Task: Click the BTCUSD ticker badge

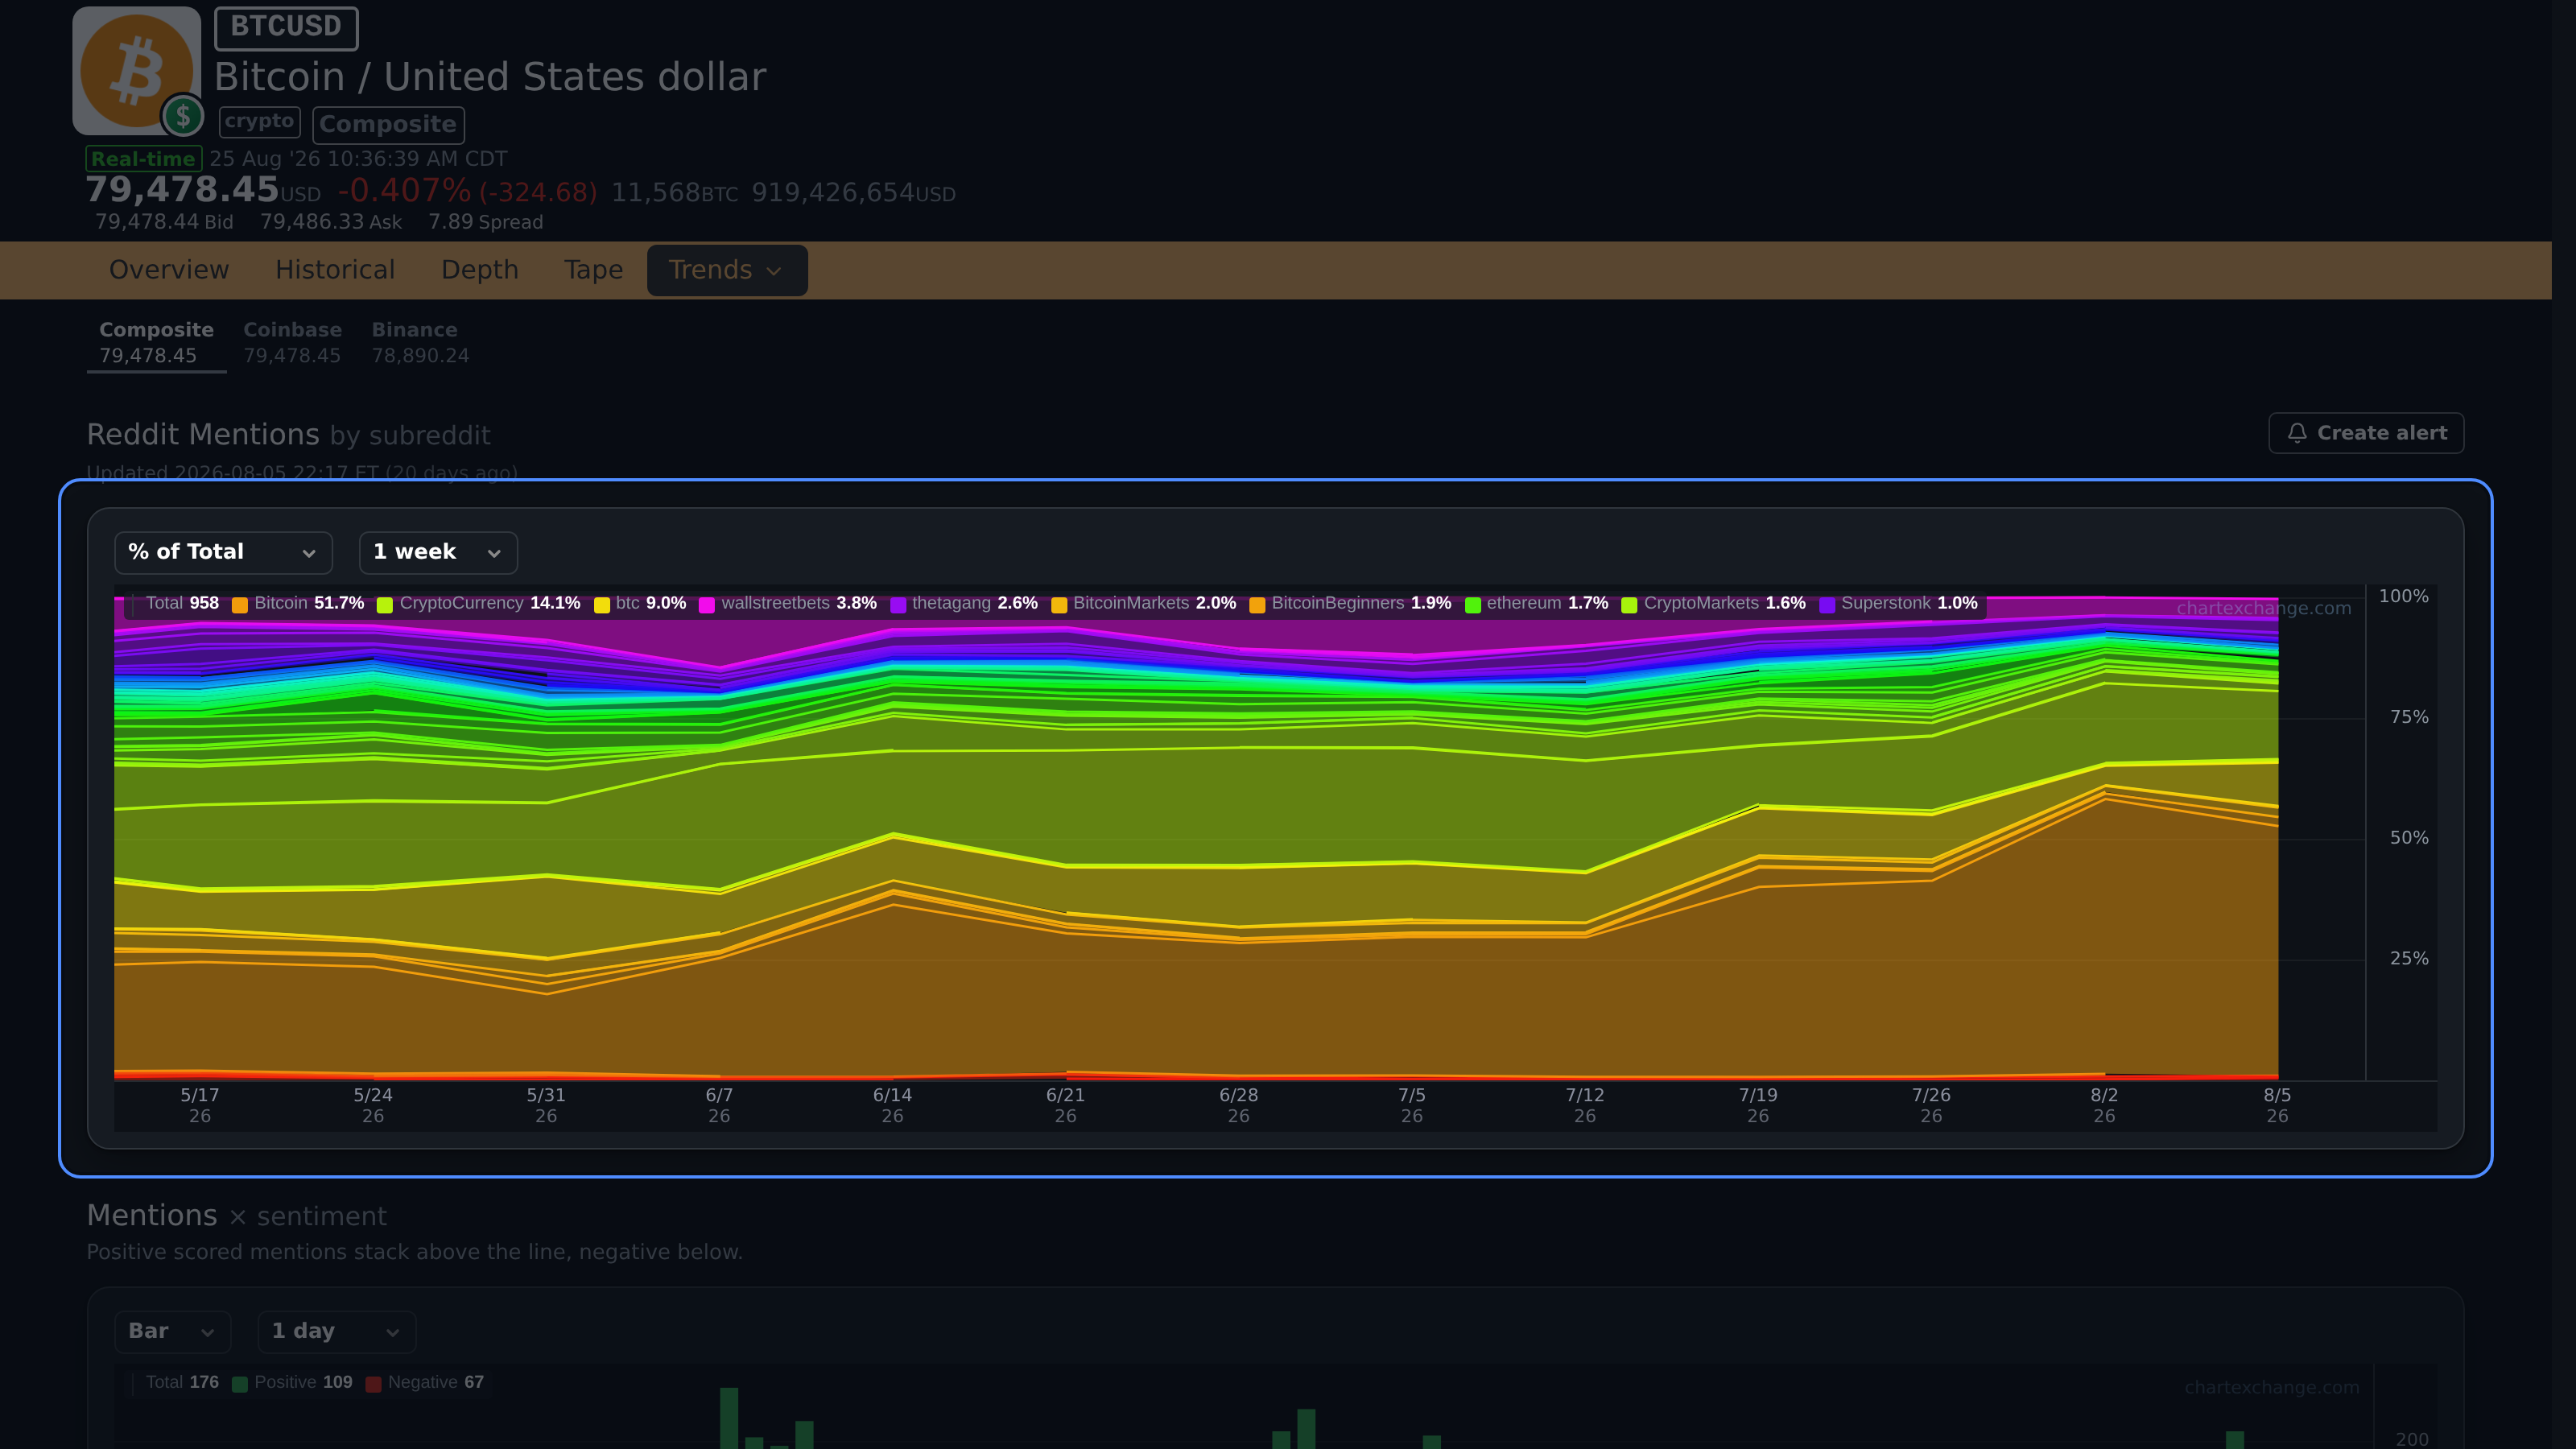Action: tap(286, 27)
